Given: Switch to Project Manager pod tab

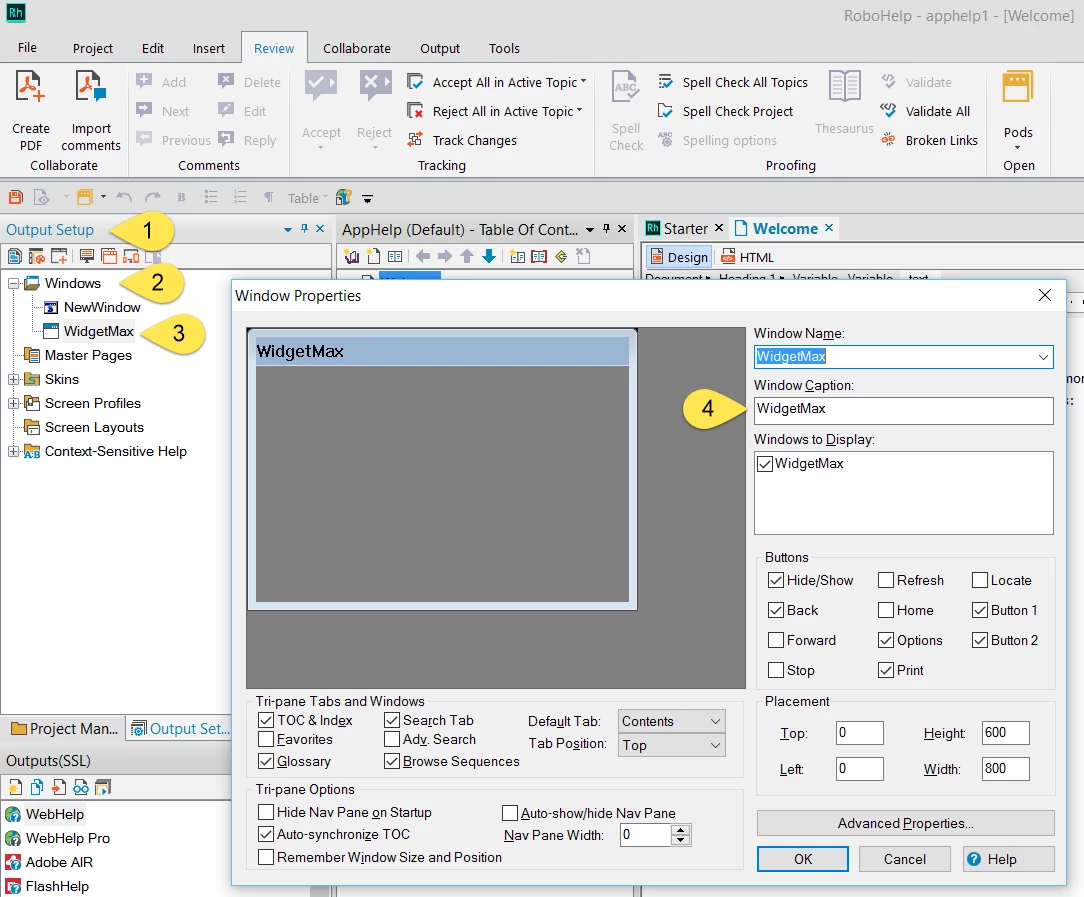Looking at the screenshot, I should (64, 728).
